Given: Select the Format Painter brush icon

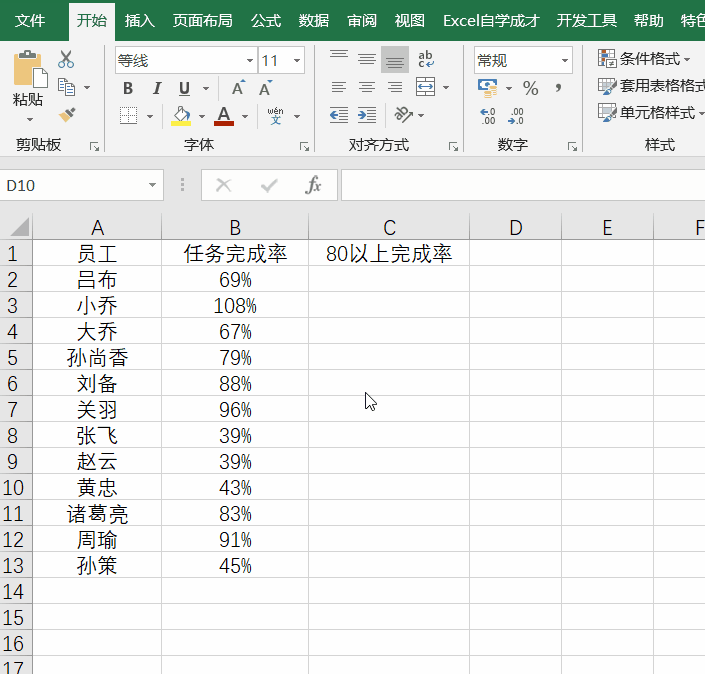Looking at the screenshot, I should coord(67,115).
